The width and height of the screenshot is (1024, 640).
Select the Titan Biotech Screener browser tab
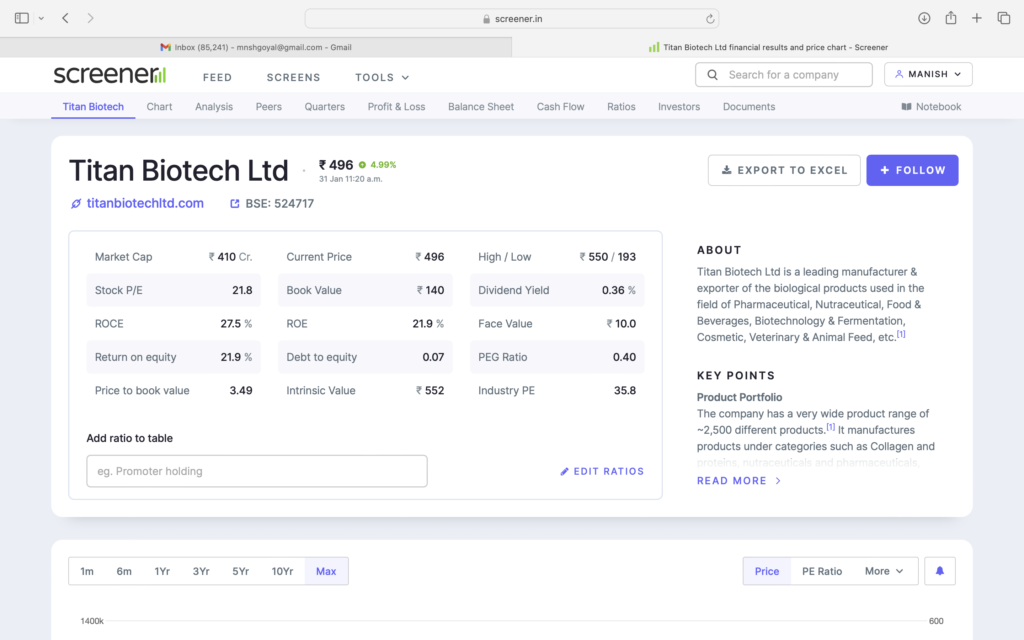click(x=768, y=47)
